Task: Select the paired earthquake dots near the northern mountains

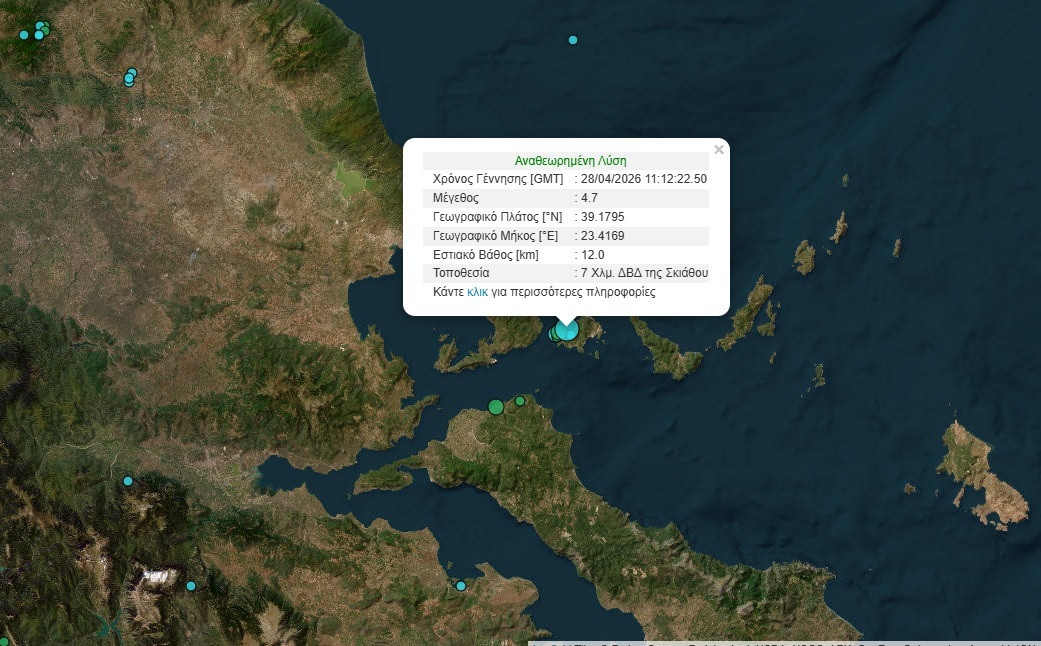Action: [130, 78]
